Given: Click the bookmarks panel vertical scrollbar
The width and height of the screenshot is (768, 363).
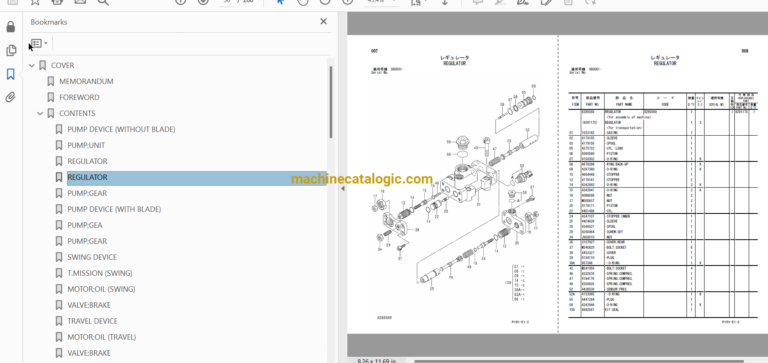Looking at the screenshot, I should coord(331,102).
